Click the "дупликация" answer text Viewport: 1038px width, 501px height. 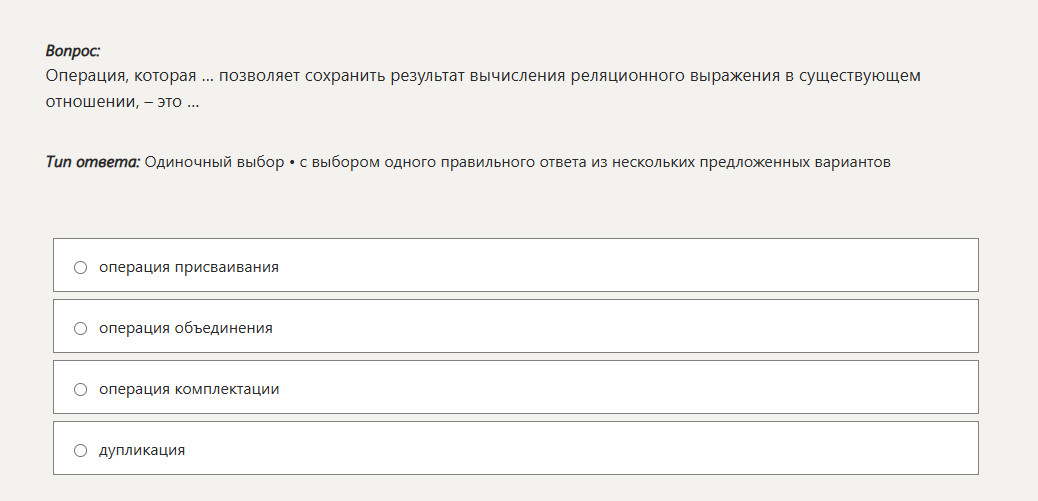pyautogui.click(x=142, y=450)
